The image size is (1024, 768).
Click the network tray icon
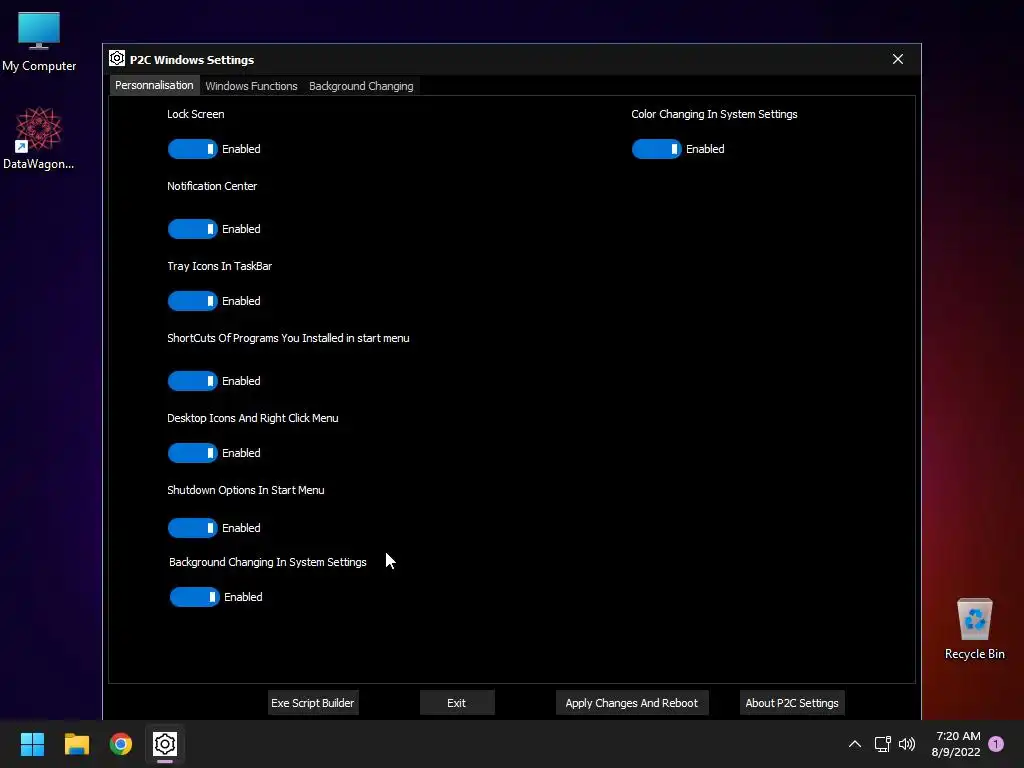(882, 744)
